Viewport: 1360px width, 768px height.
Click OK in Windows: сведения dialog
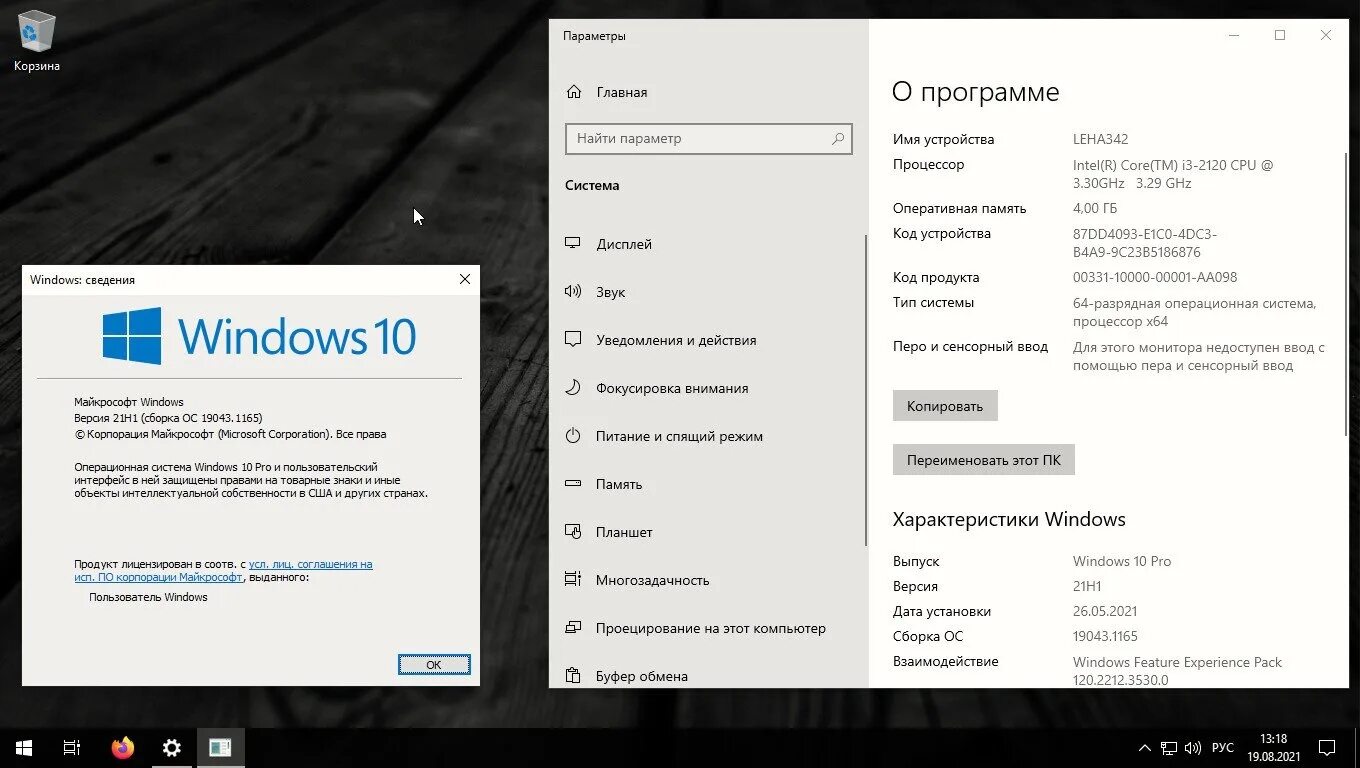pos(434,664)
